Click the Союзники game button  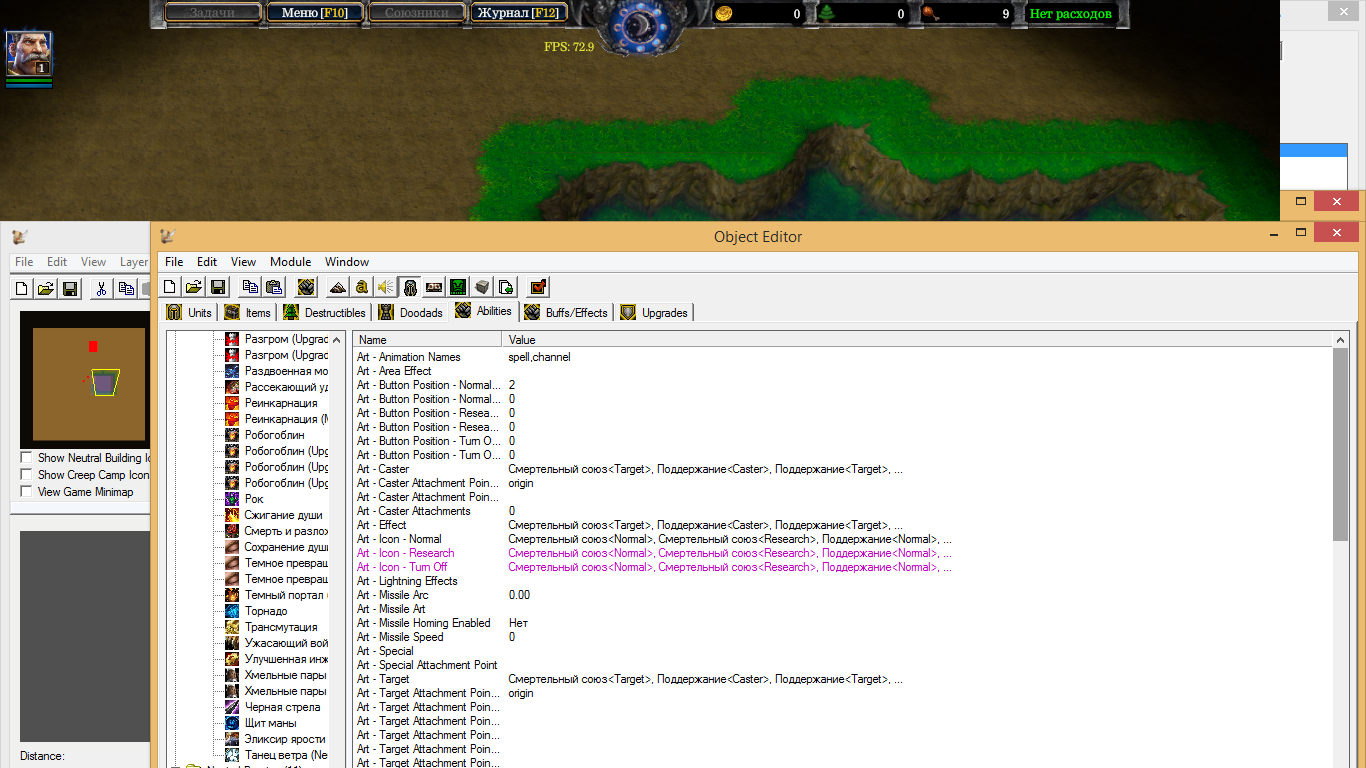point(416,13)
